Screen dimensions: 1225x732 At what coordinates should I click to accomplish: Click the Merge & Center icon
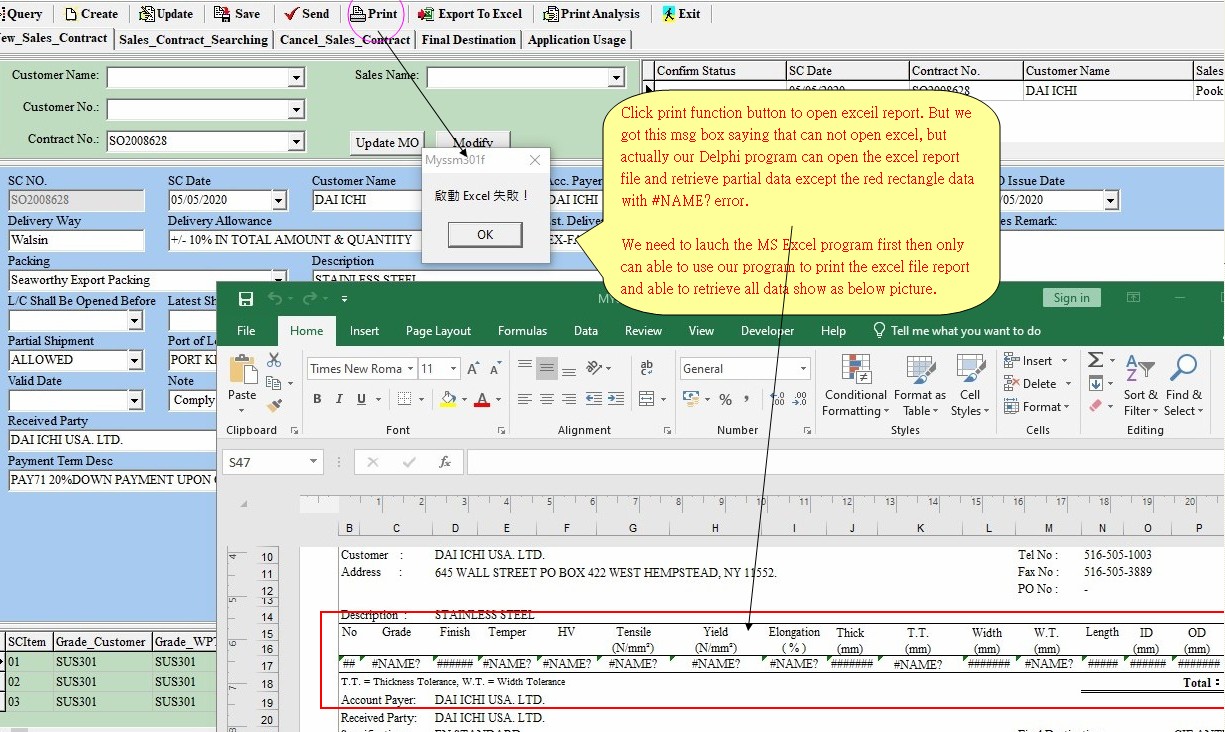646,399
